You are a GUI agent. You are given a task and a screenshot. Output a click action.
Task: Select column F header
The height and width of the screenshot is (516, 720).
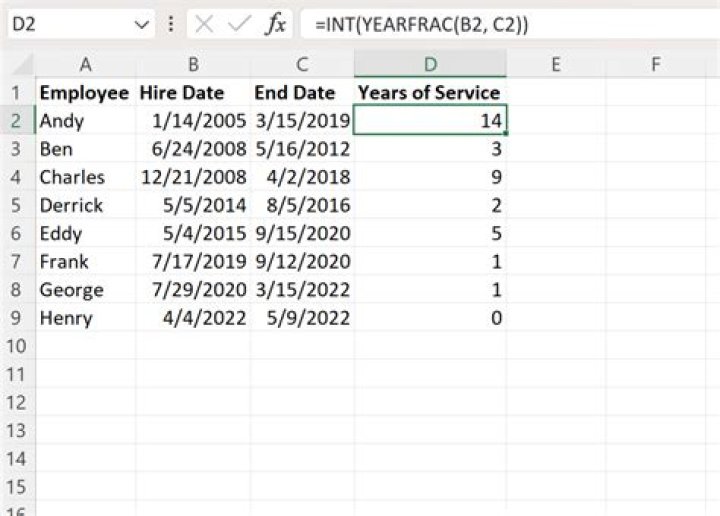click(x=656, y=64)
